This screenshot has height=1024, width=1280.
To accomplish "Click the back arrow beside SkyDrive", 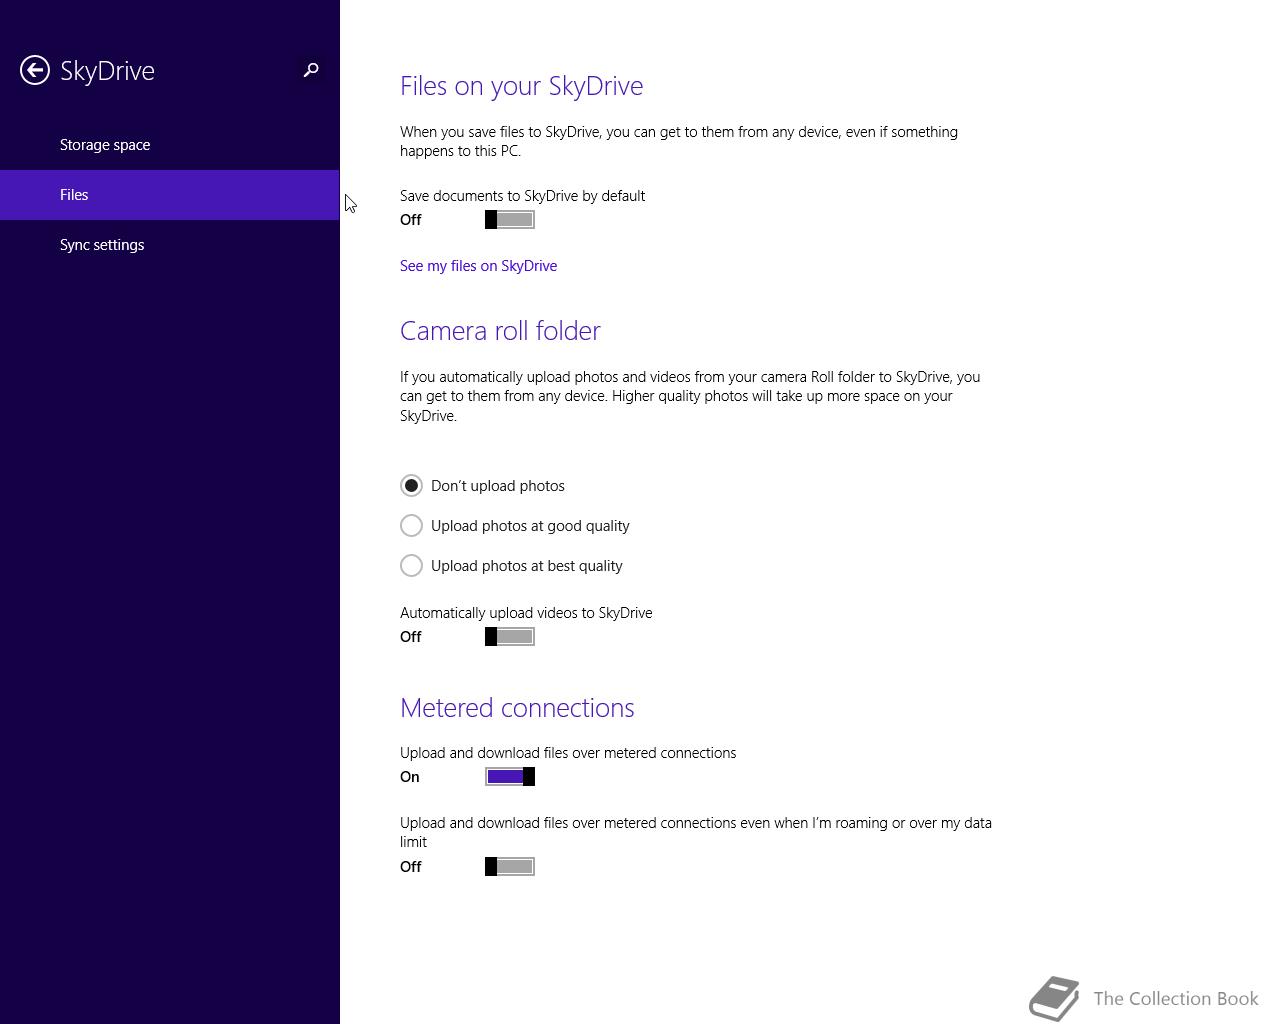I will point(35,70).
